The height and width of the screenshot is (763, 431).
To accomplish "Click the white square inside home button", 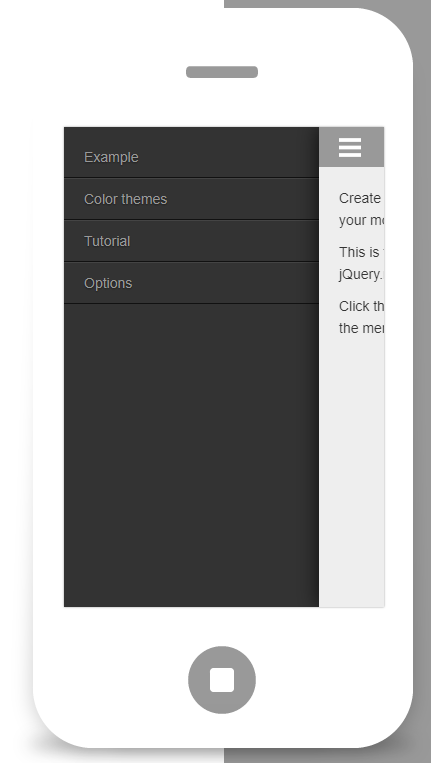I will [x=222, y=680].
